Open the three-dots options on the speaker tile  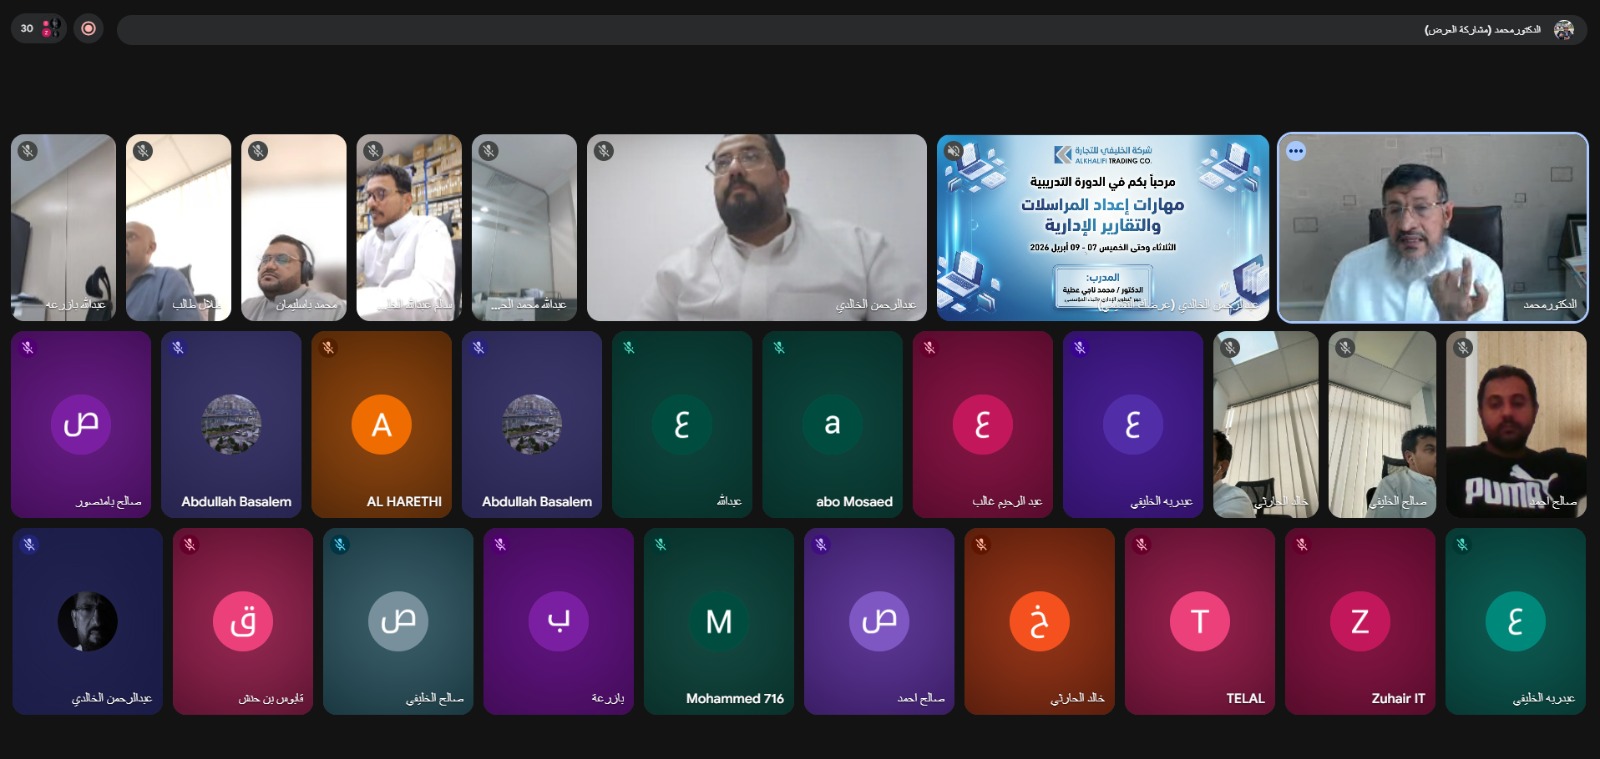pyautogui.click(x=1296, y=151)
